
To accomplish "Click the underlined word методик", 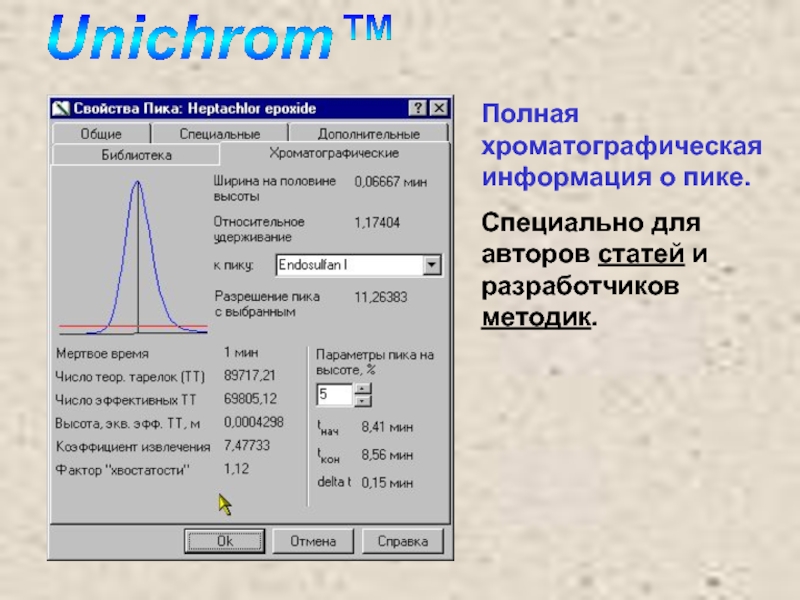I will (x=536, y=317).
